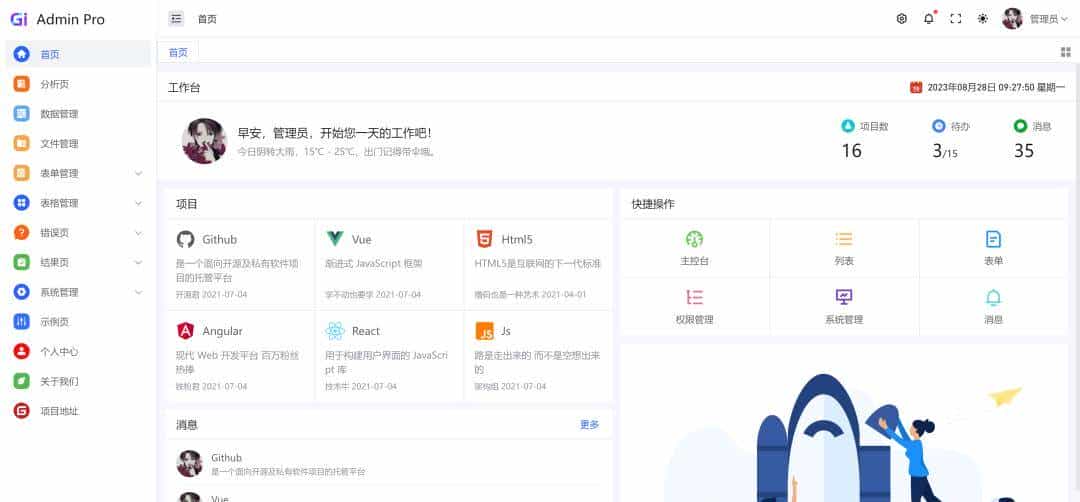Screen dimensions: 1080x502
Task: Click 更多 link in the 消息 panel
Action: [590, 425]
